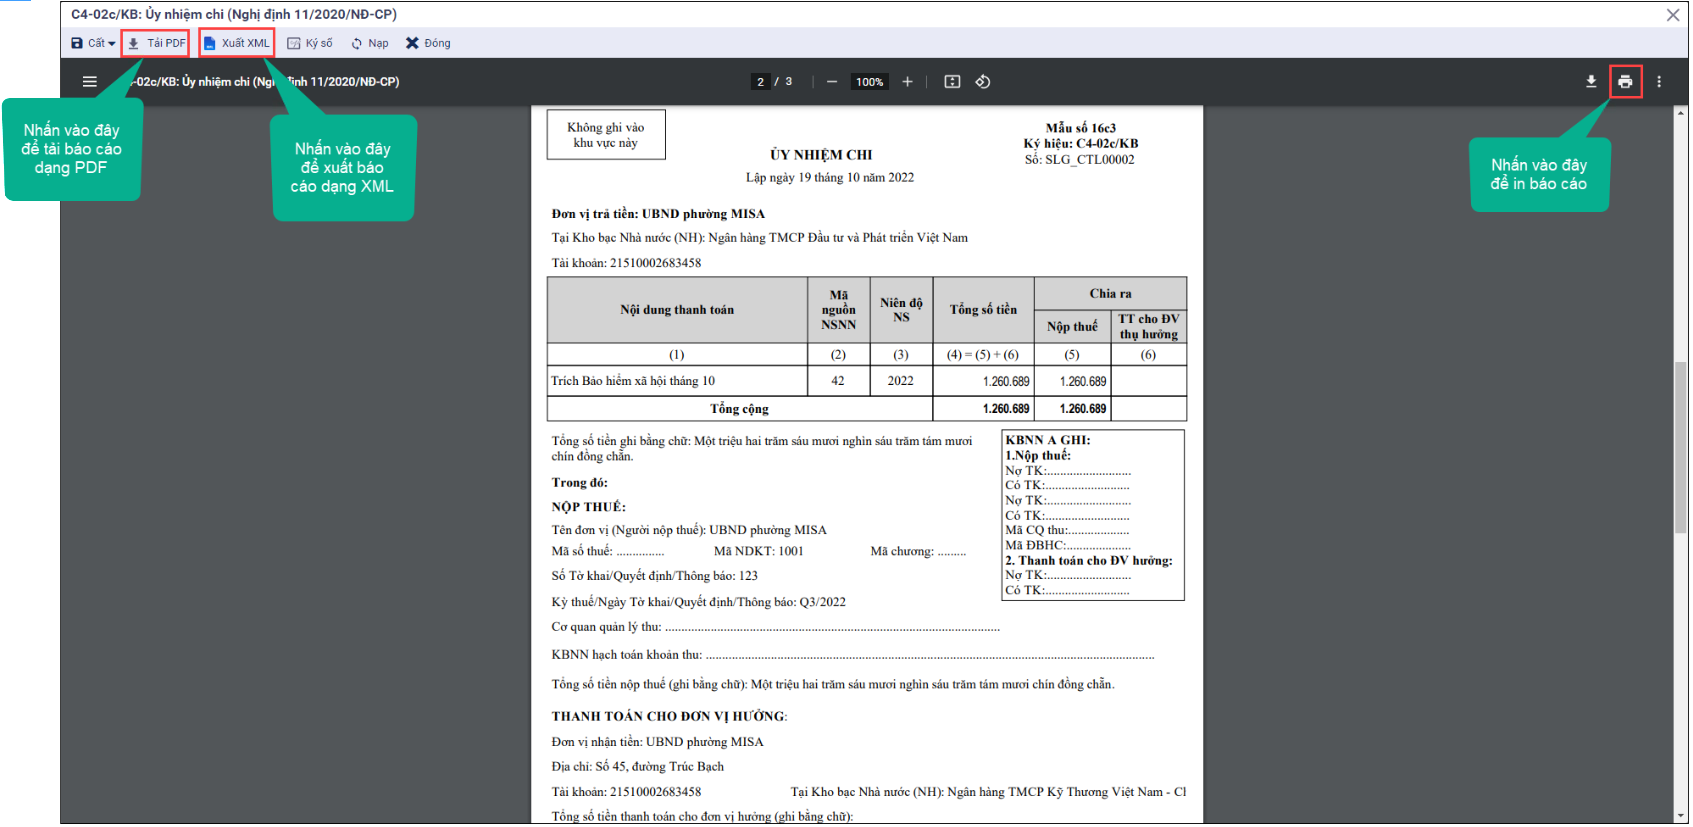Click the Tổng cộng row label
Screen dimensions: 1693x827
point(739,409)
